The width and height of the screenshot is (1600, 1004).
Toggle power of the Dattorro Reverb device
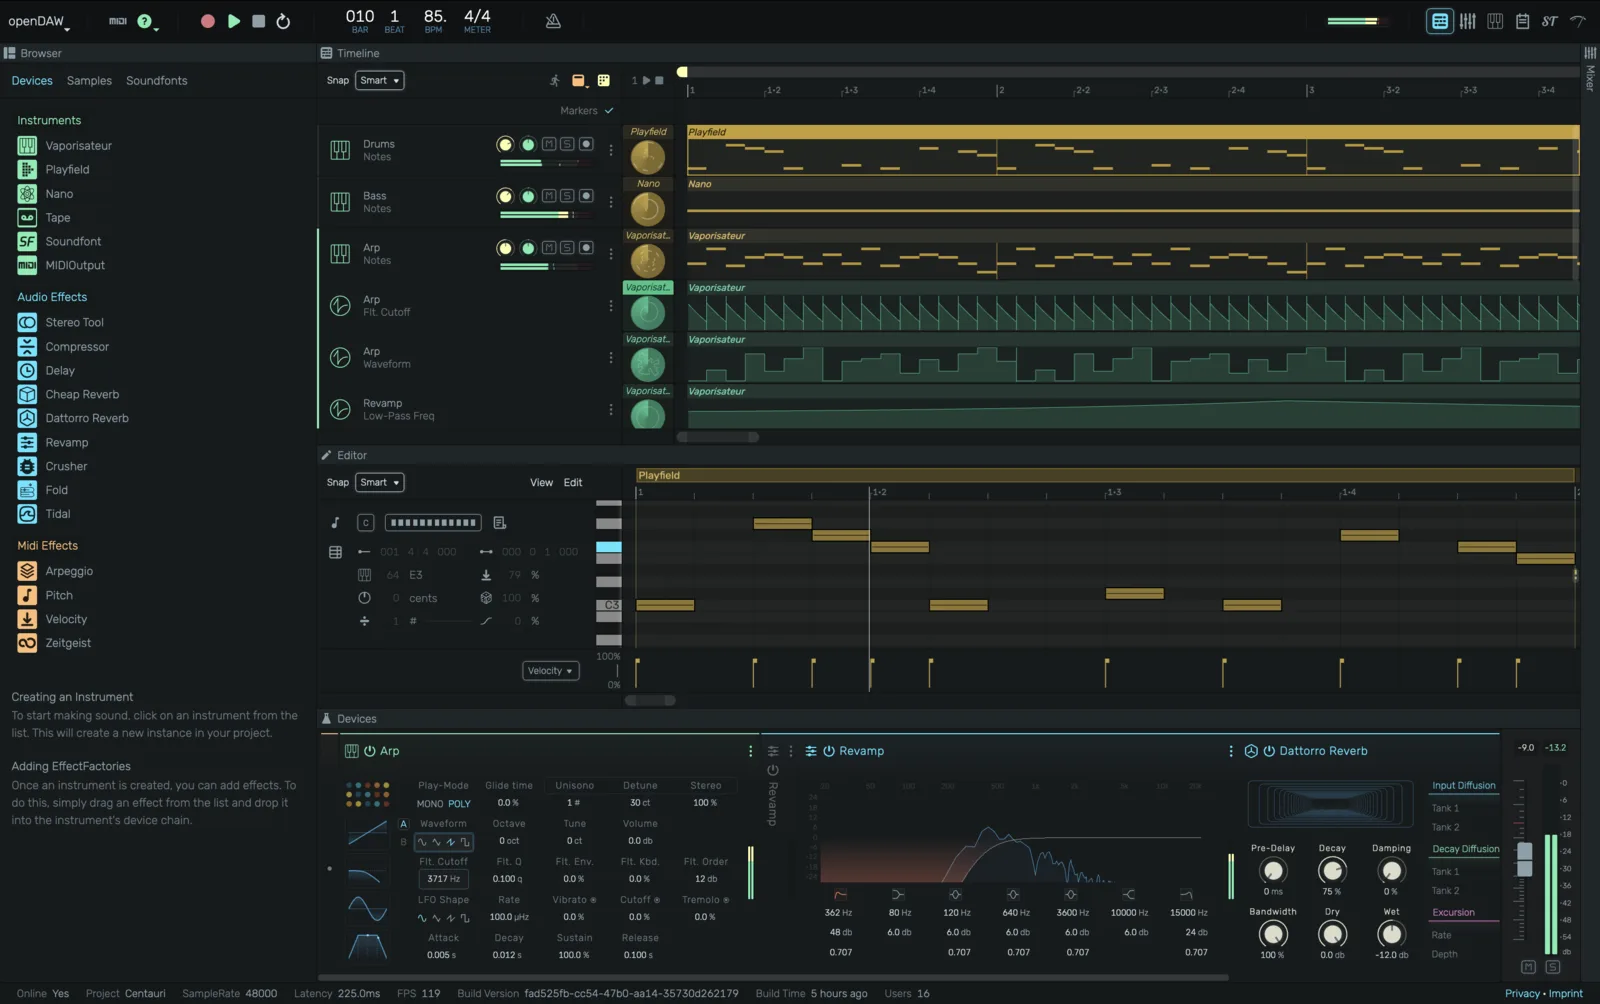[x=1269, y=752]
